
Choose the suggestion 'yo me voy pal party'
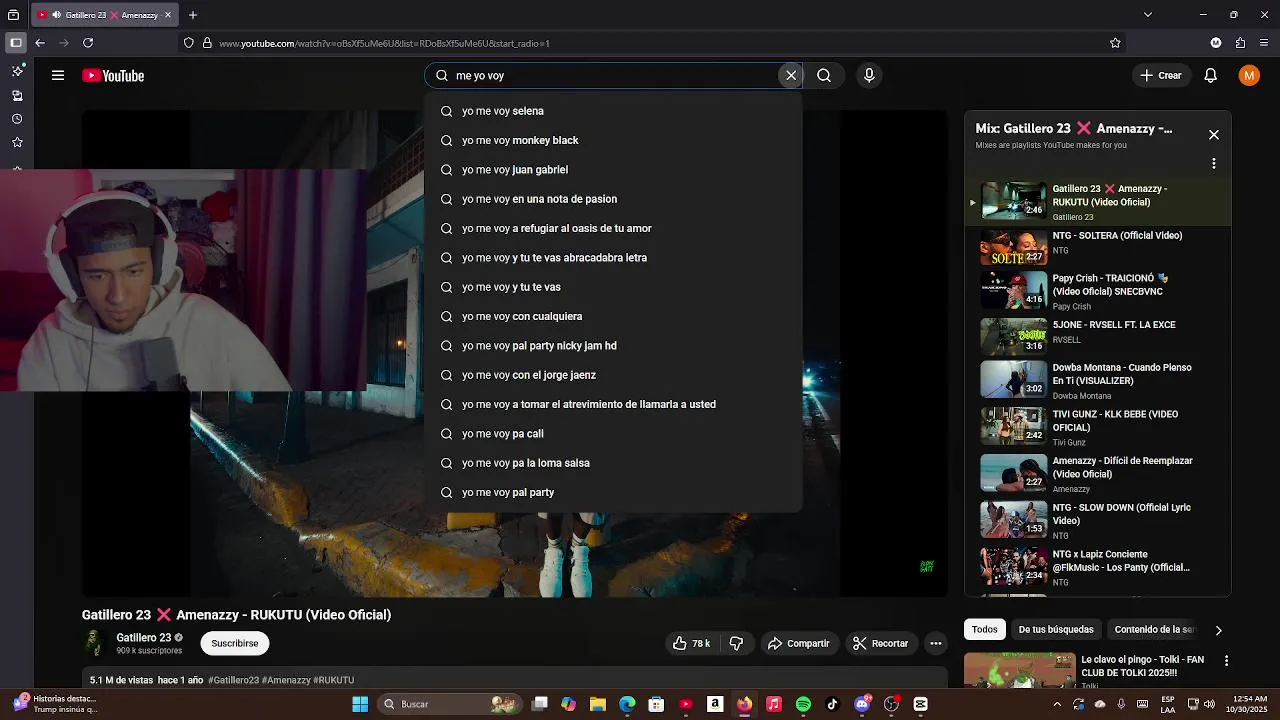tap(613, 492)
